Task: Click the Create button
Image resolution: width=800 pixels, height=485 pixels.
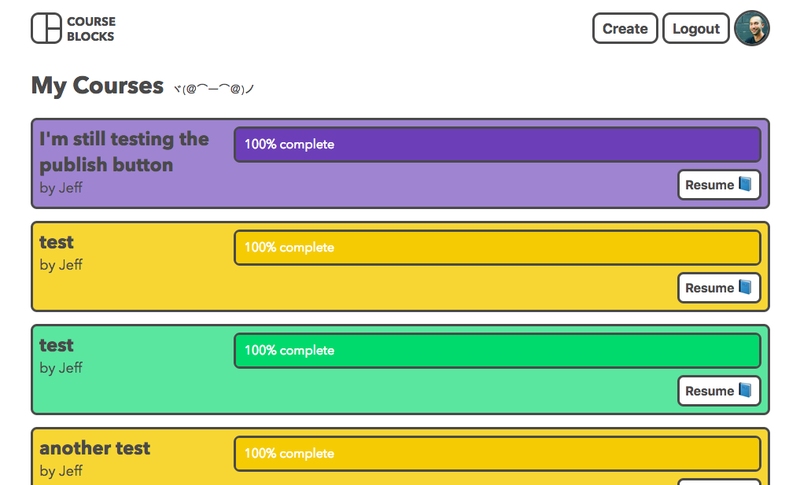Action: [625, 29]
